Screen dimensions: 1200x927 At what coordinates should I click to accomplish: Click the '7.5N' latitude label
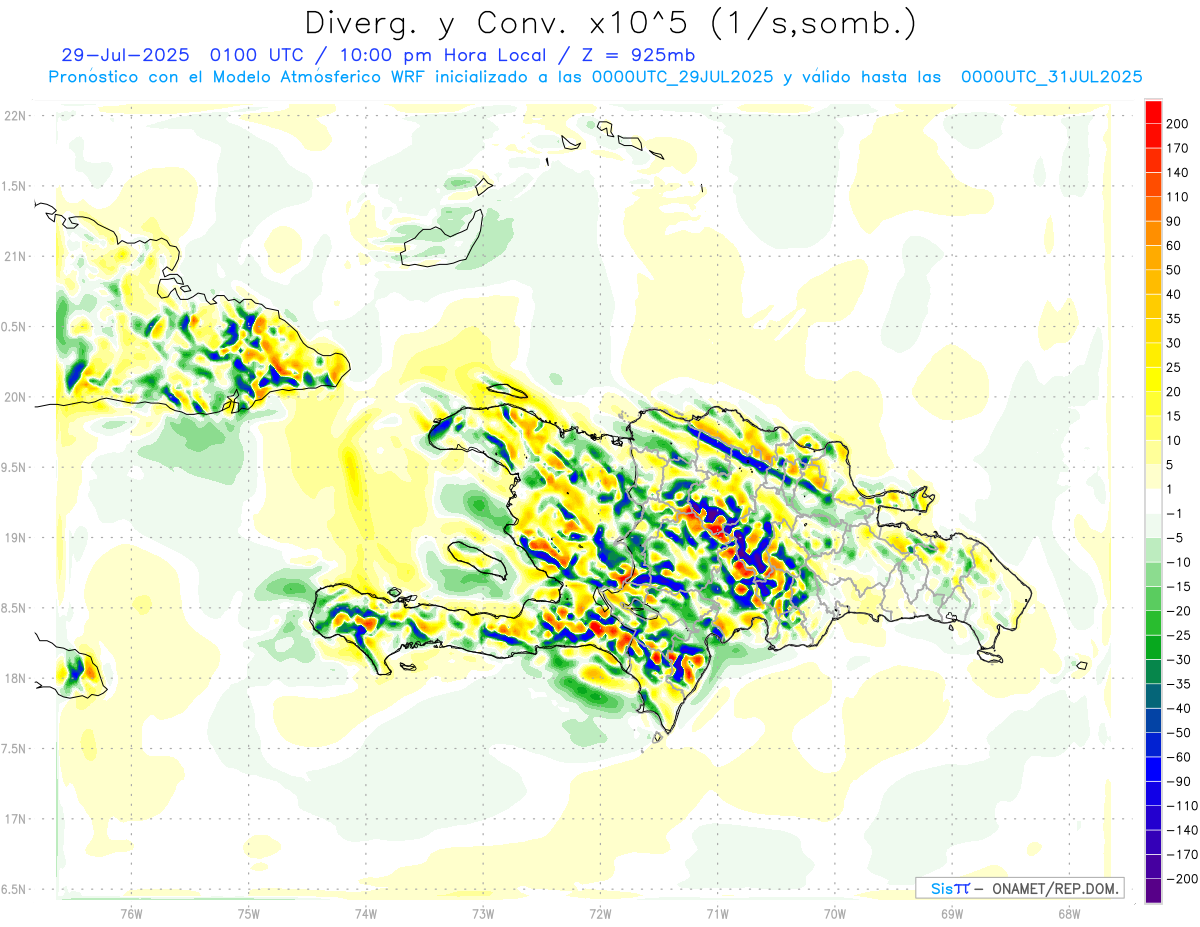tap(14, 749)
